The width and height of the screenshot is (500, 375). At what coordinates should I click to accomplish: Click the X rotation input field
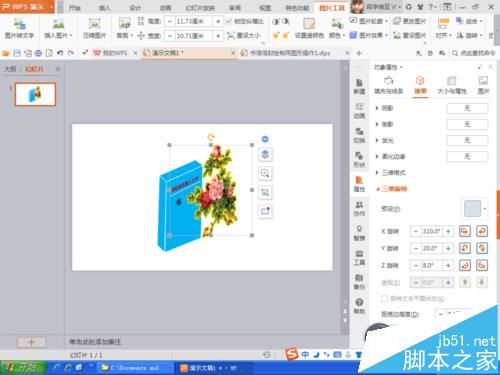click(x=432, y=231)
